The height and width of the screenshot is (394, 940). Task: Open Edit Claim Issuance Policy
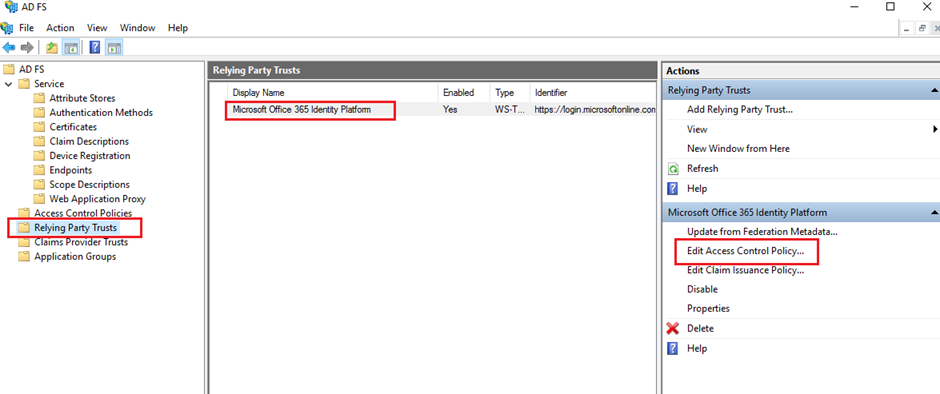[745, 270]
